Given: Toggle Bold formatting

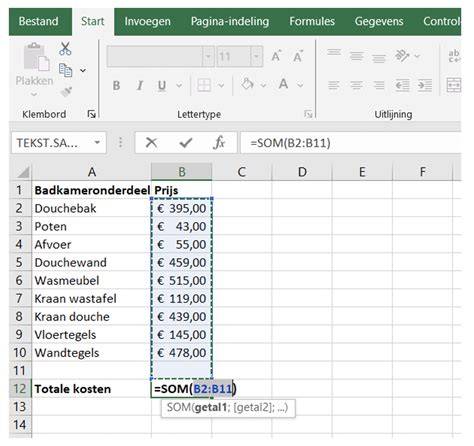Looking at the screenshot, I should click(x=116, y=86).
